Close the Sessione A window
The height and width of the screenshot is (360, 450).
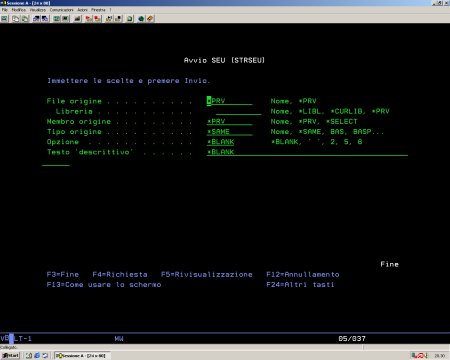(447, 3)
